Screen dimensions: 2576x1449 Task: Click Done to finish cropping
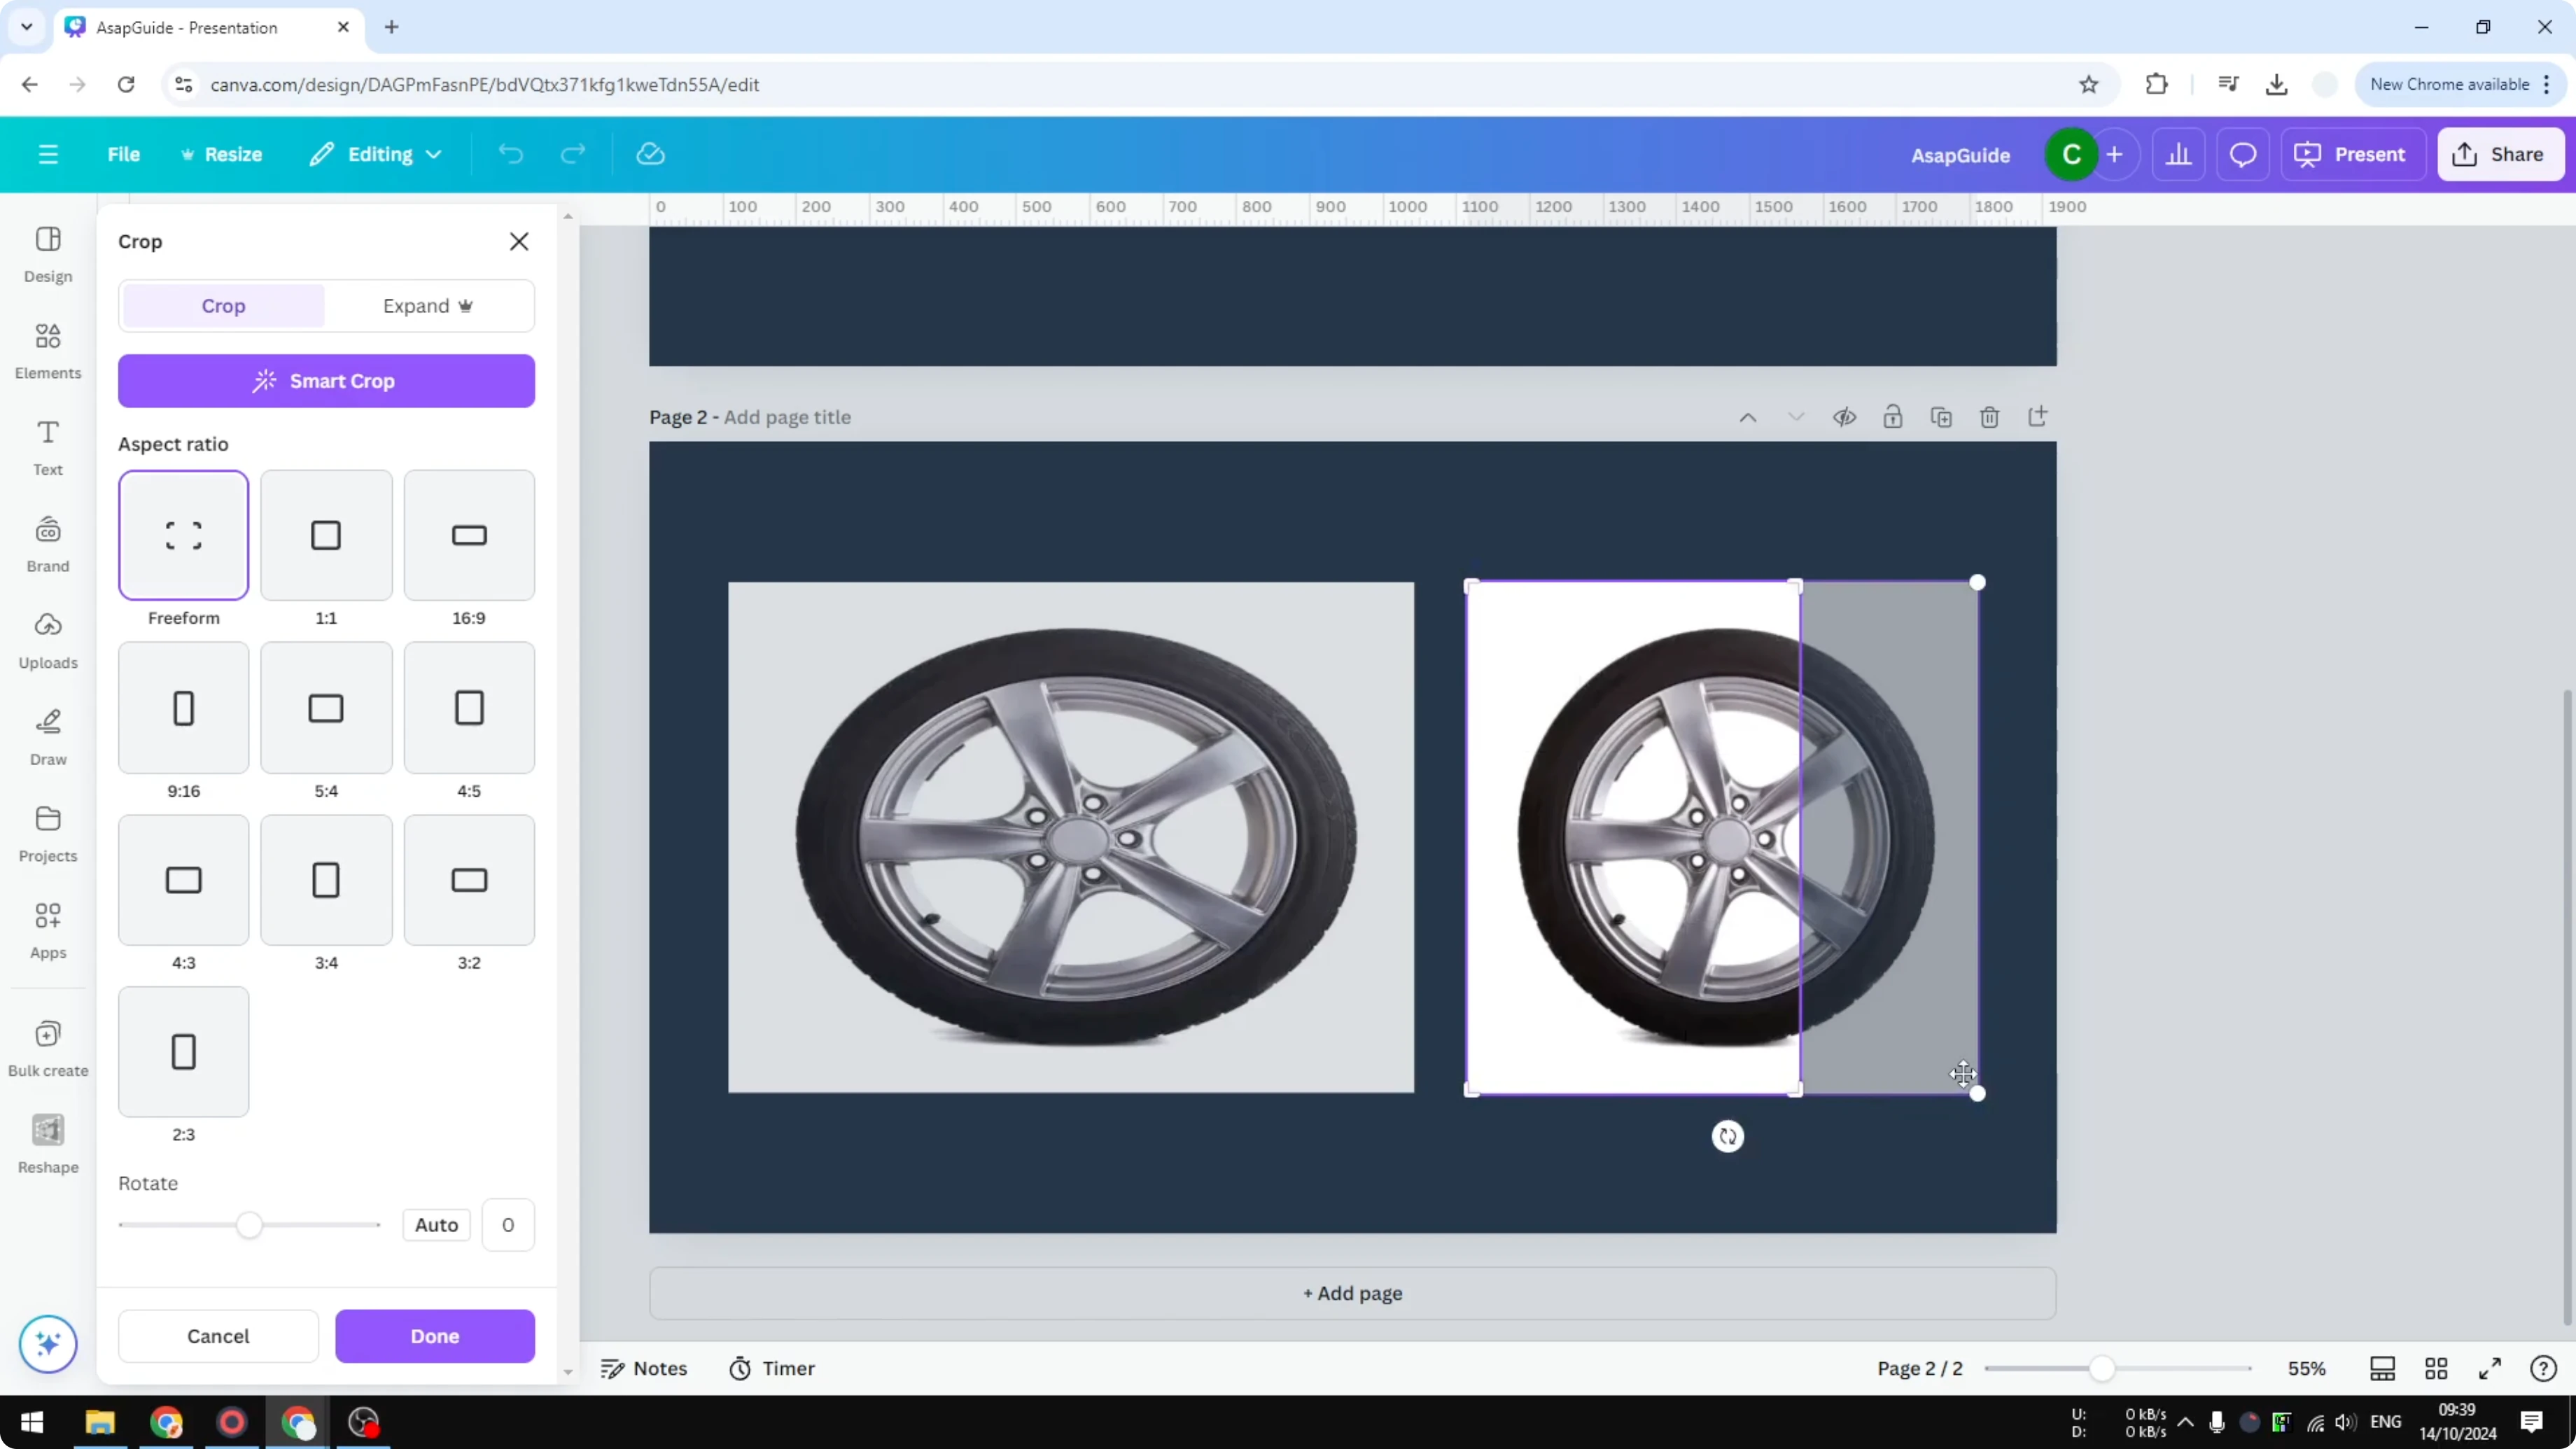[x=435, y=1336]
